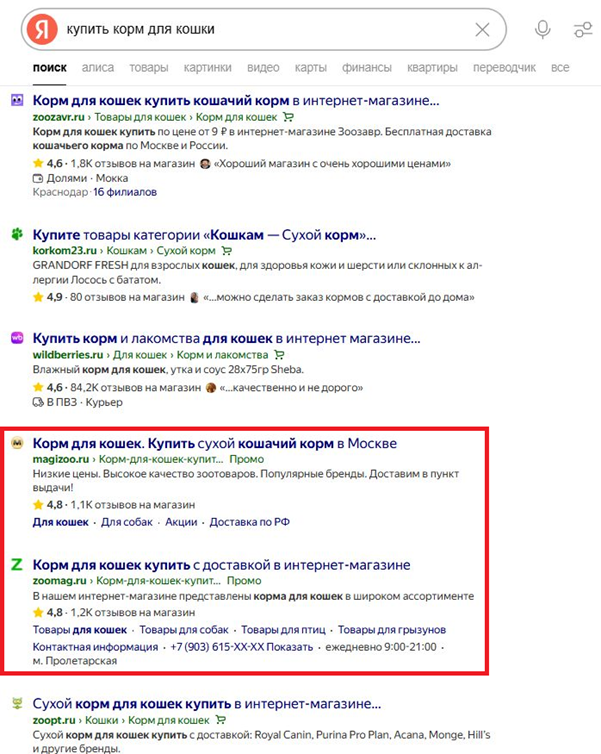601x754 pixels.
Task: Switch to the товары tab
Action: pyautogui.click(x=149, y=68)
